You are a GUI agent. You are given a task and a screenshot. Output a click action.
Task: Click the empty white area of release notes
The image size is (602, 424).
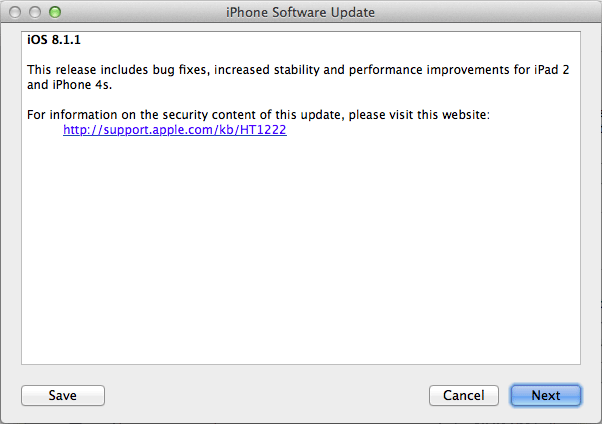301,250
